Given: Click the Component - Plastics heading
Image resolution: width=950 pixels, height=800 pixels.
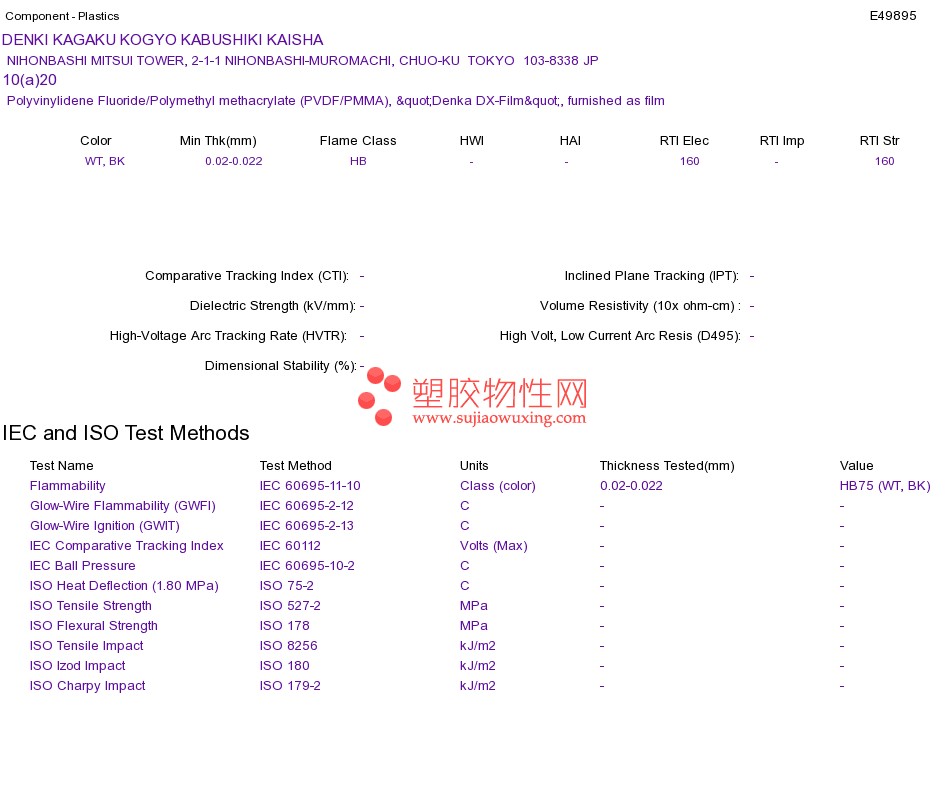Looking at the screenshot, I should pos(62,16).
